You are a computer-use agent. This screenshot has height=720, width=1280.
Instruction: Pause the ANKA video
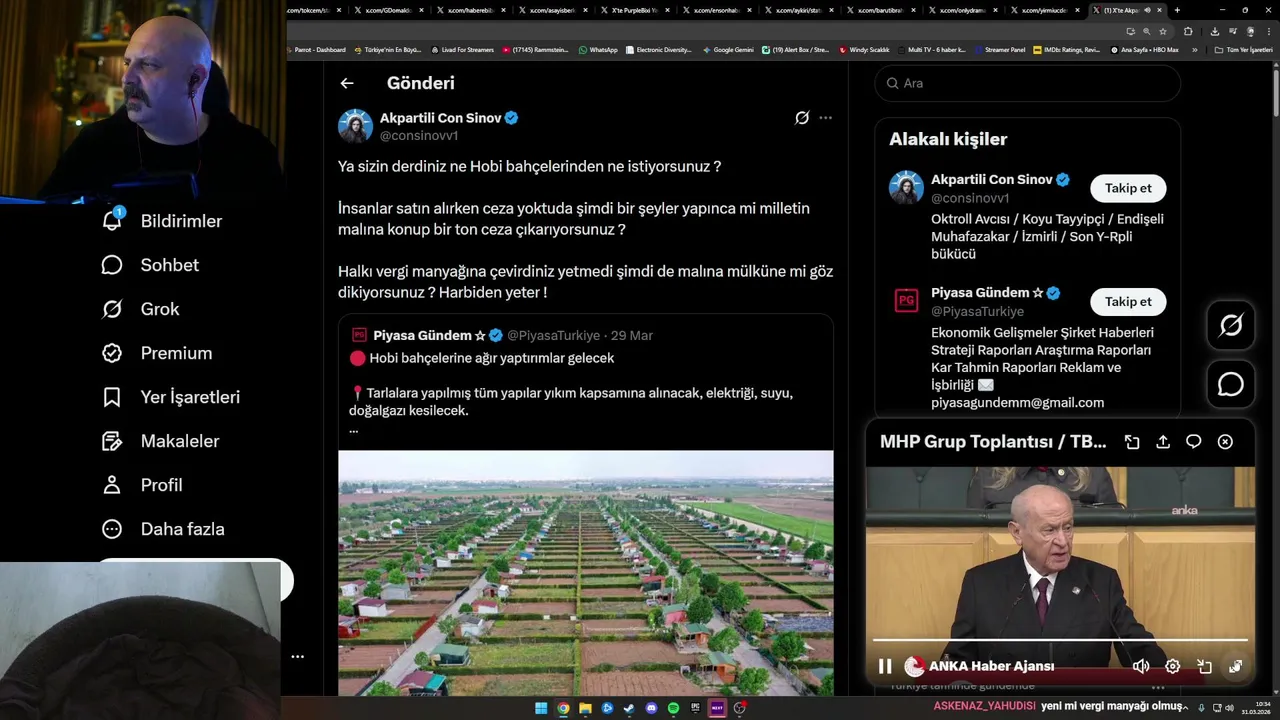(885, 666)
